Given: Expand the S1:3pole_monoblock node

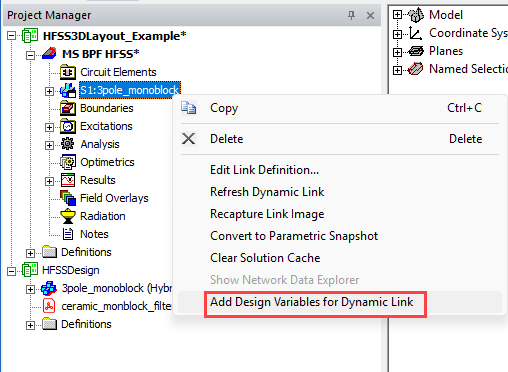Looking at the screenshot, I should point(49,91).
